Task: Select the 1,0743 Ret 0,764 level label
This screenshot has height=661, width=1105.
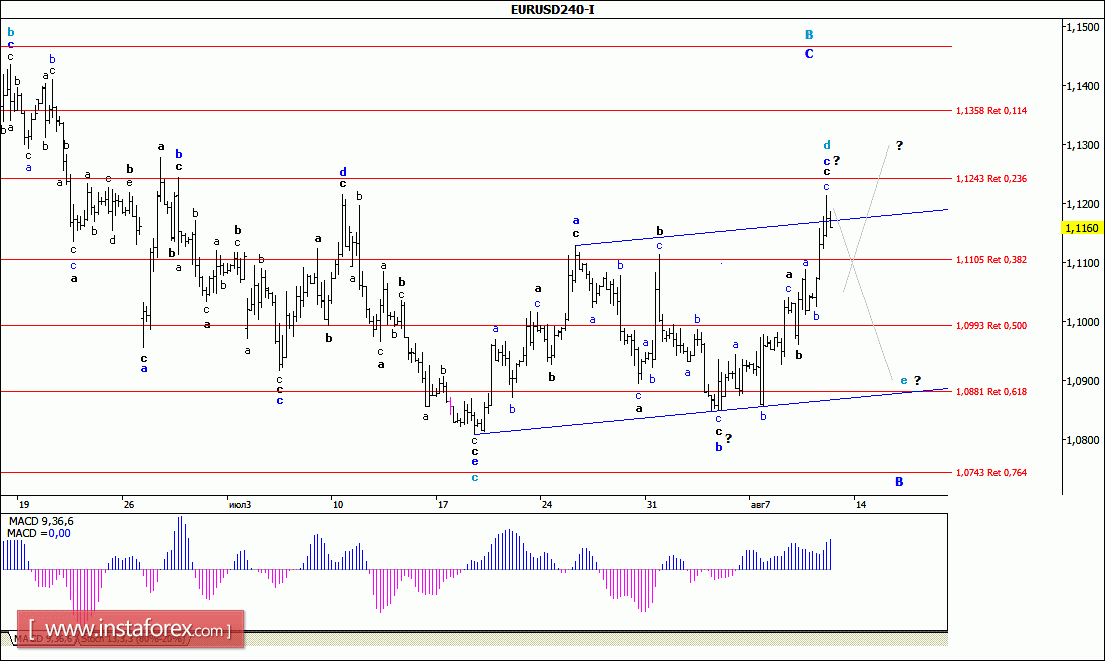Action: tap(992, 472)
